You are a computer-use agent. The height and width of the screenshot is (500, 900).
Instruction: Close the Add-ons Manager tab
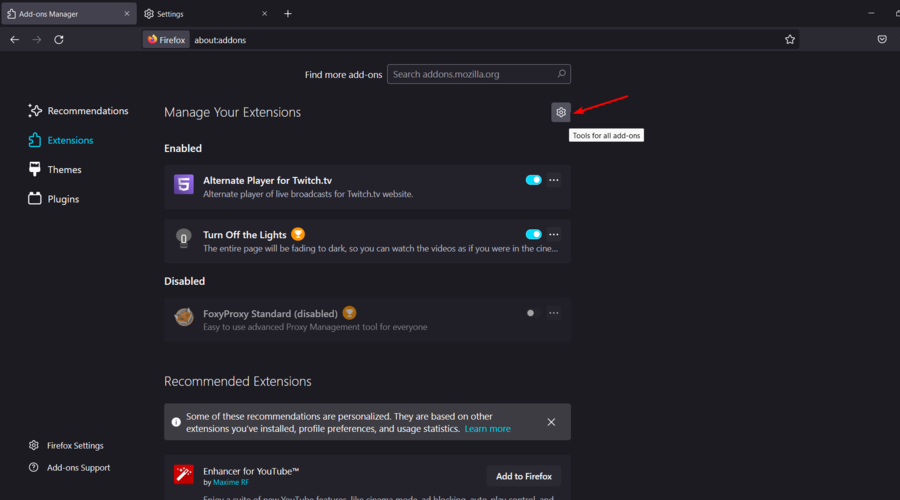[x=127, y=14]
